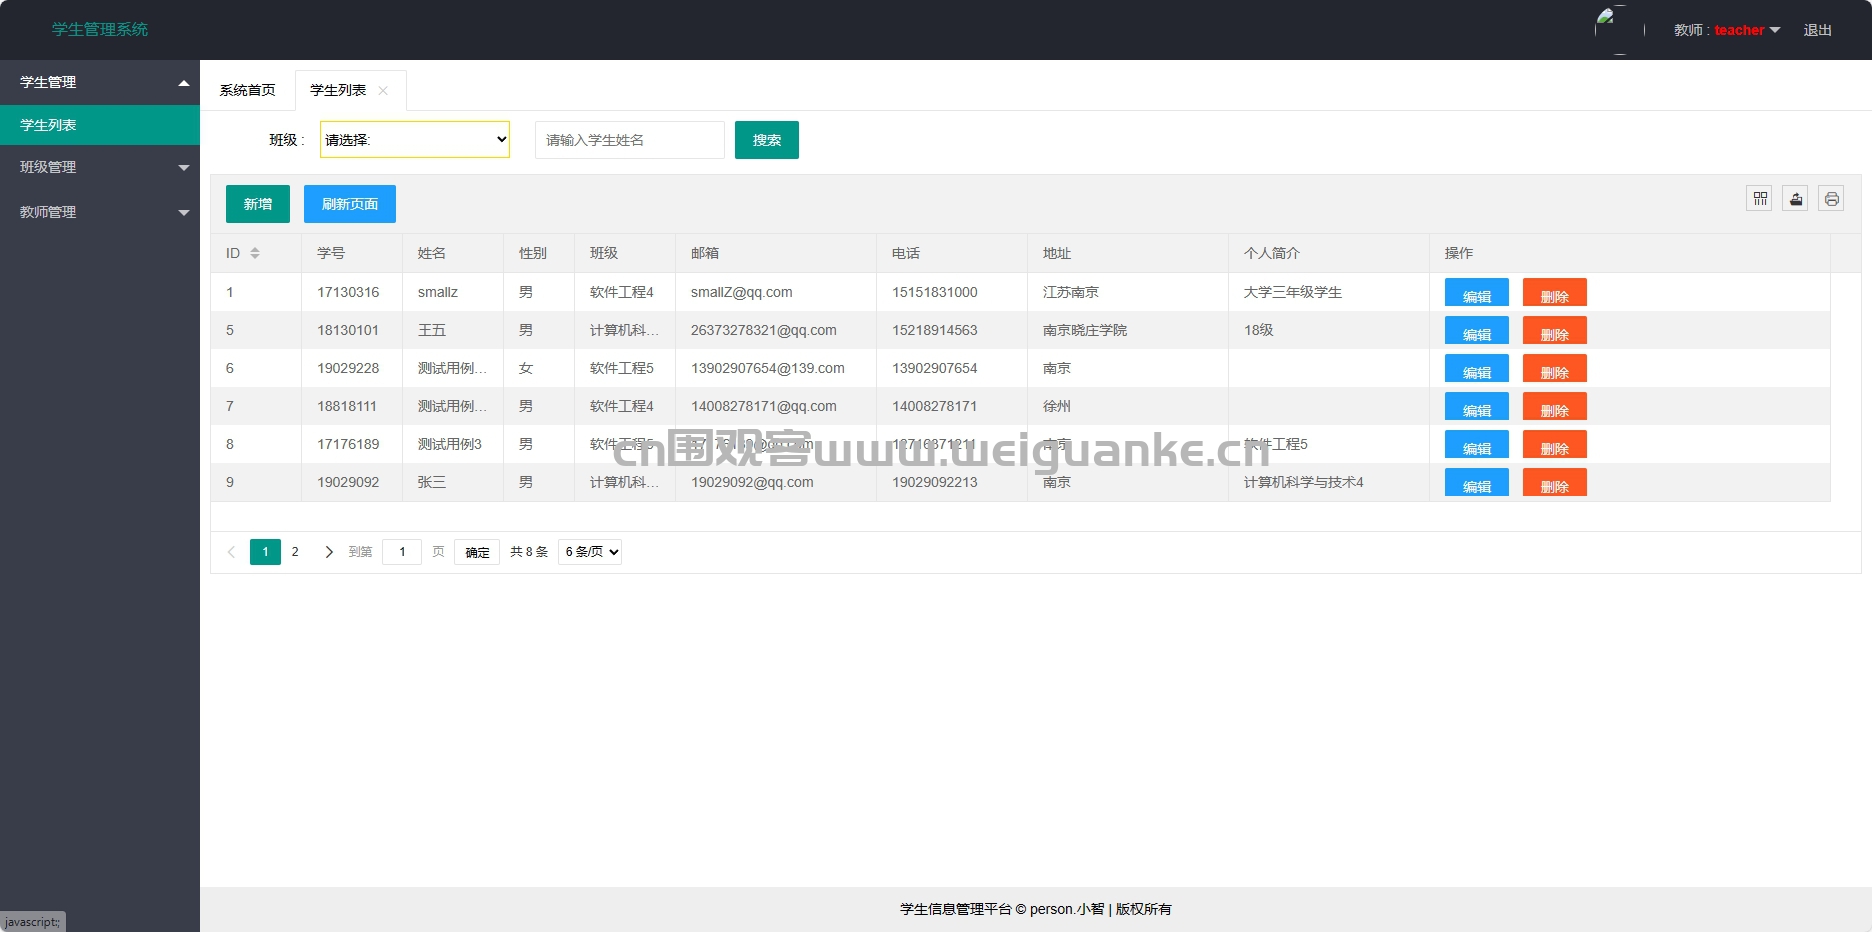Delete student with 学号 18818111
The width and height of the screenshot is (1872, 932).
pyautogui.click(x=1555, y=406)
